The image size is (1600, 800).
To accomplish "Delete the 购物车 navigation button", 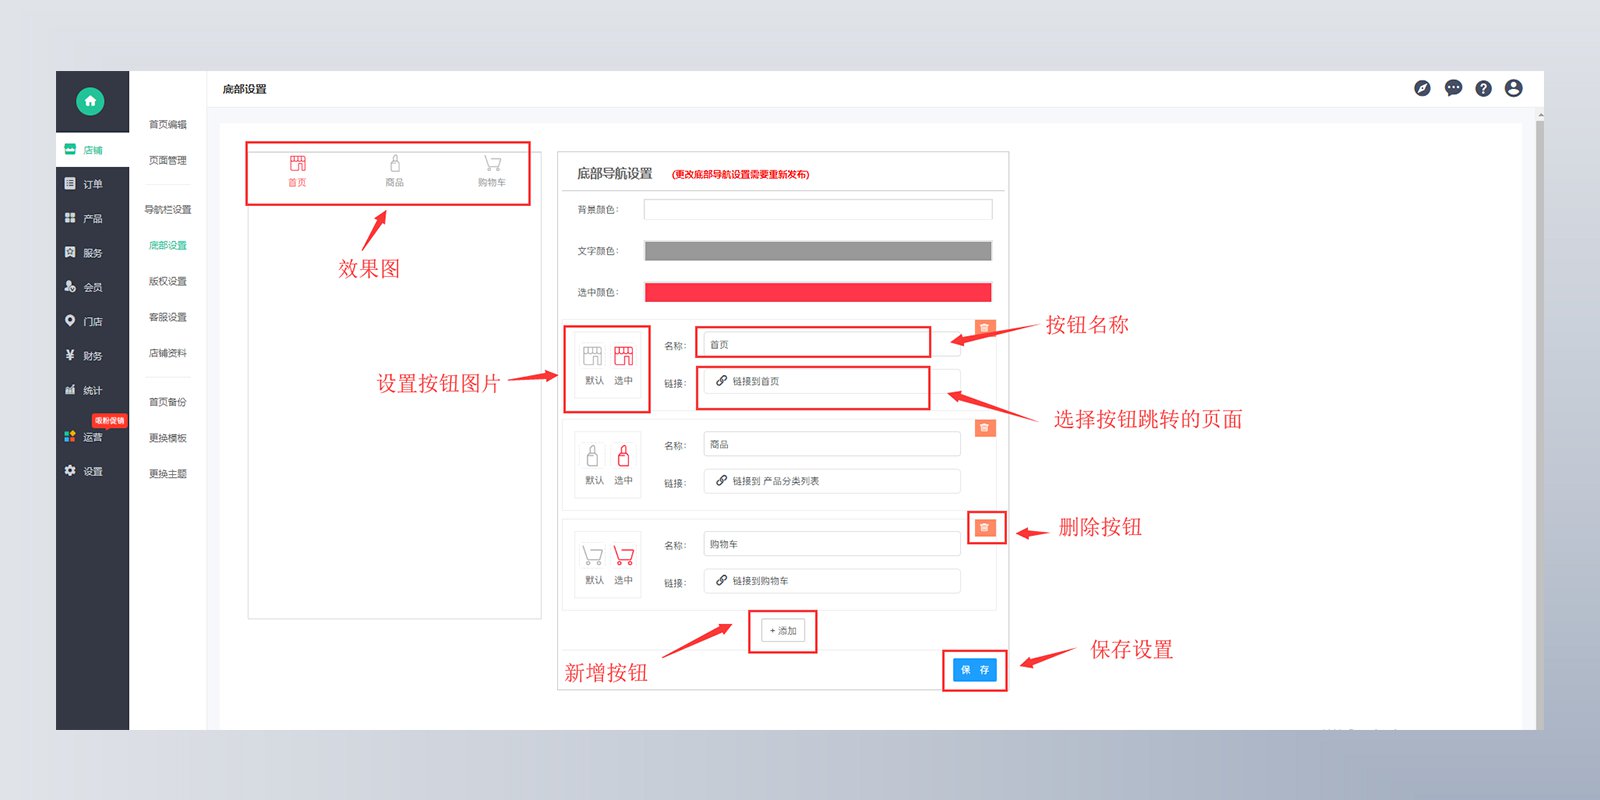I will [985, 528].
